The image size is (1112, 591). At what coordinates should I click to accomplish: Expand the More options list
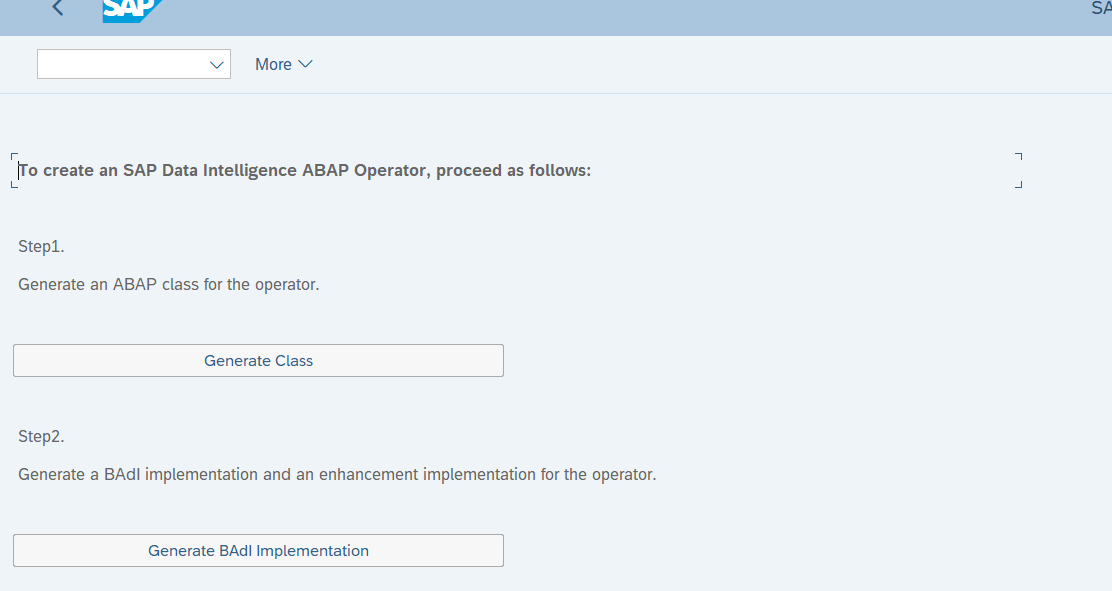pos(284,64)
